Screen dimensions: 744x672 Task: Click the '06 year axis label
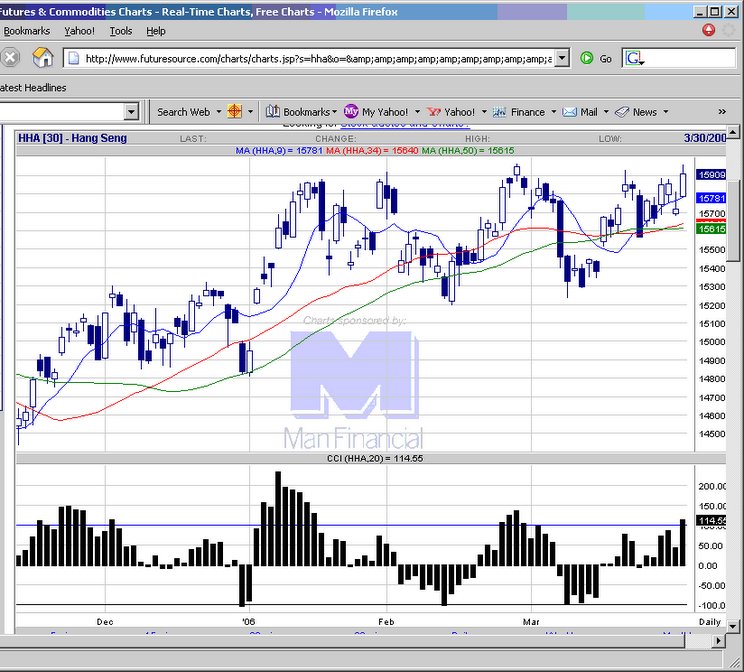coord(249,622)
